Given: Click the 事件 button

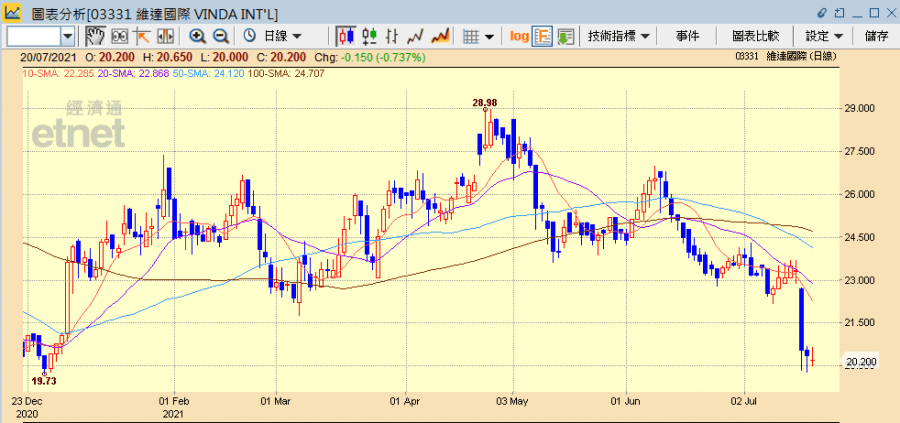Looking at the screenshot, I should (687, 36).
